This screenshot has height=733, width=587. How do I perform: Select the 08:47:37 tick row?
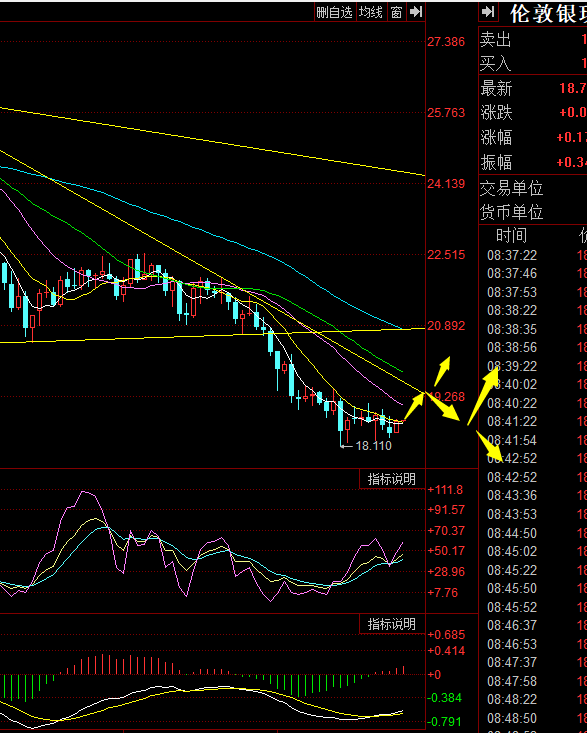click(x=533, y=662)
